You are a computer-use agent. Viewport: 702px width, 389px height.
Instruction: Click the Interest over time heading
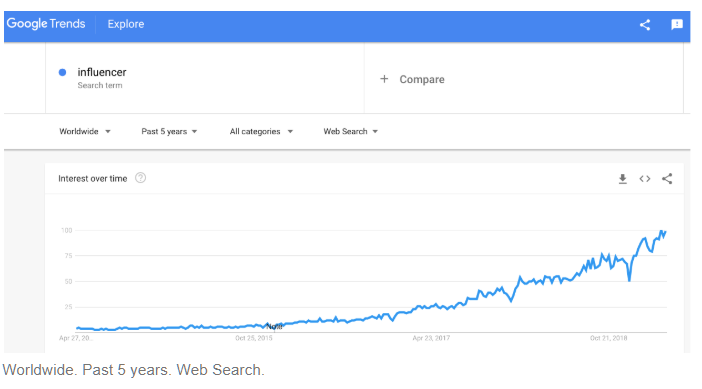[93, 179]
